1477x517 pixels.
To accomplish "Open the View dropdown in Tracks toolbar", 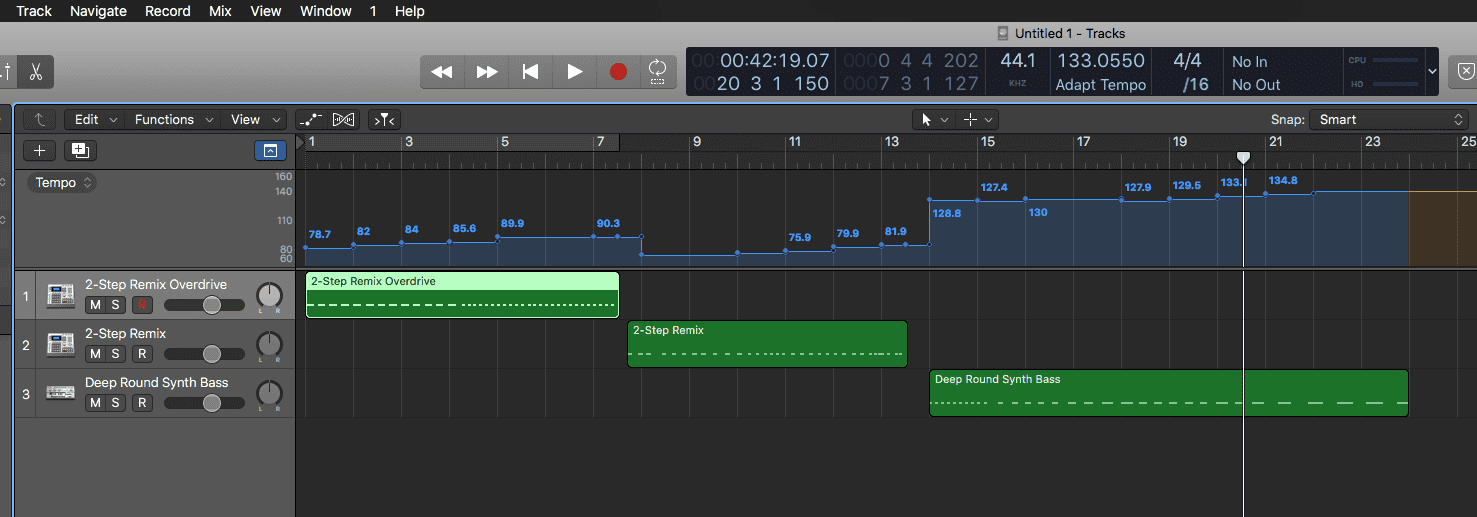I will pos(254,120).
